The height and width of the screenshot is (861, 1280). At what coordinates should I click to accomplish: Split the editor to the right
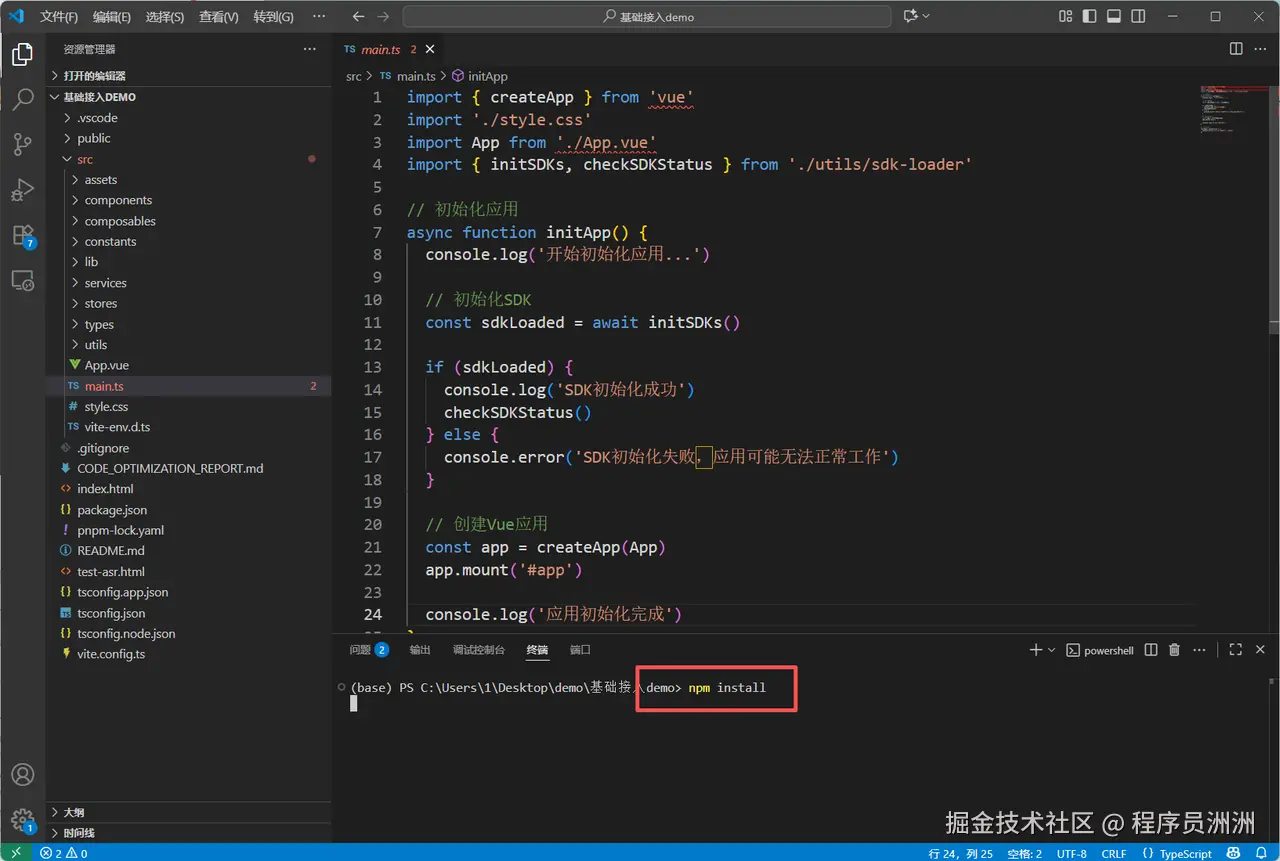(1236, 49)
